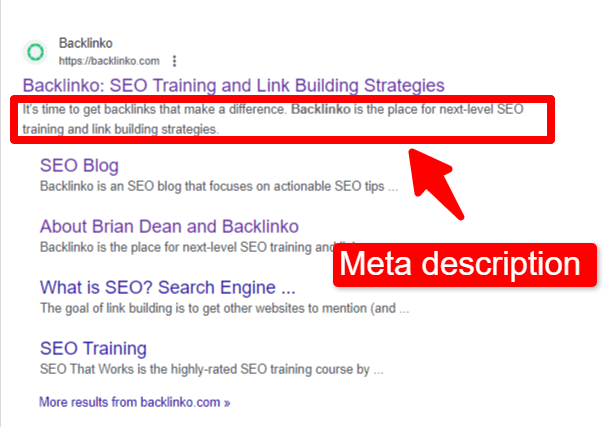The image size is (604, 427).
Task: Click the 'training and link building strategies.' line
Action: click(120, 129)
